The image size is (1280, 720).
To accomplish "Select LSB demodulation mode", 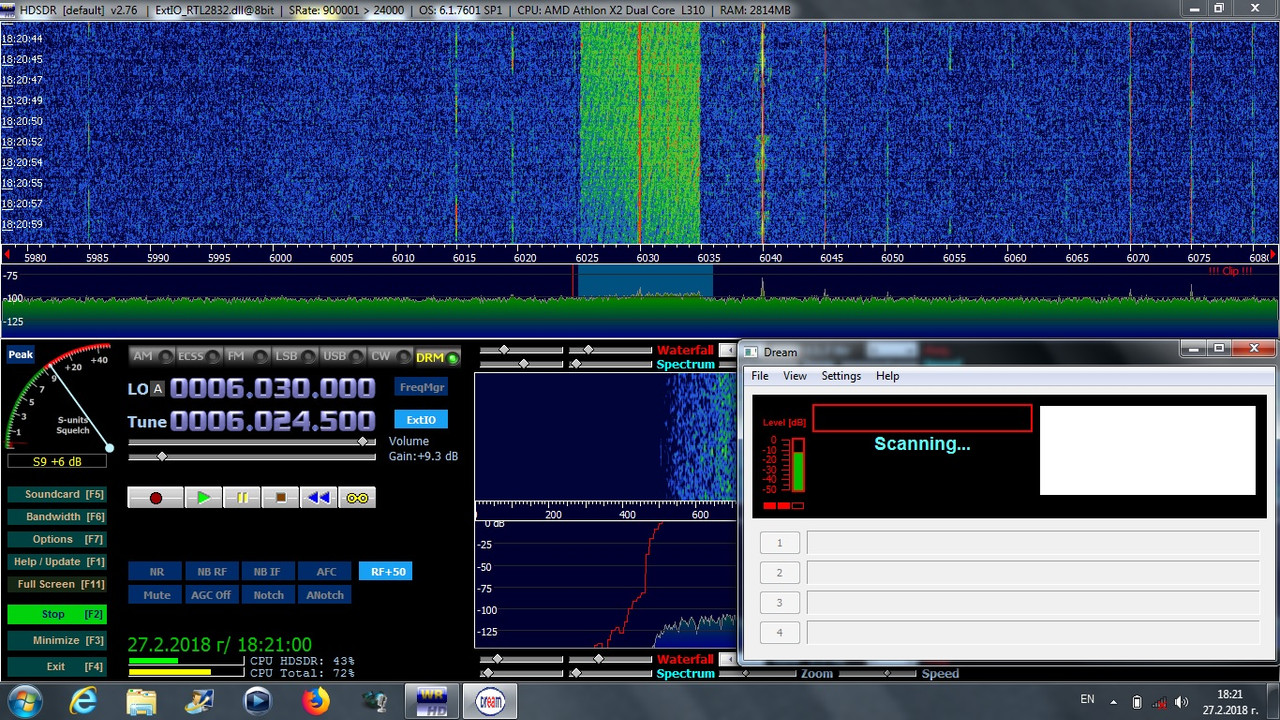I will pyautogui.click(x=294, y=356).
